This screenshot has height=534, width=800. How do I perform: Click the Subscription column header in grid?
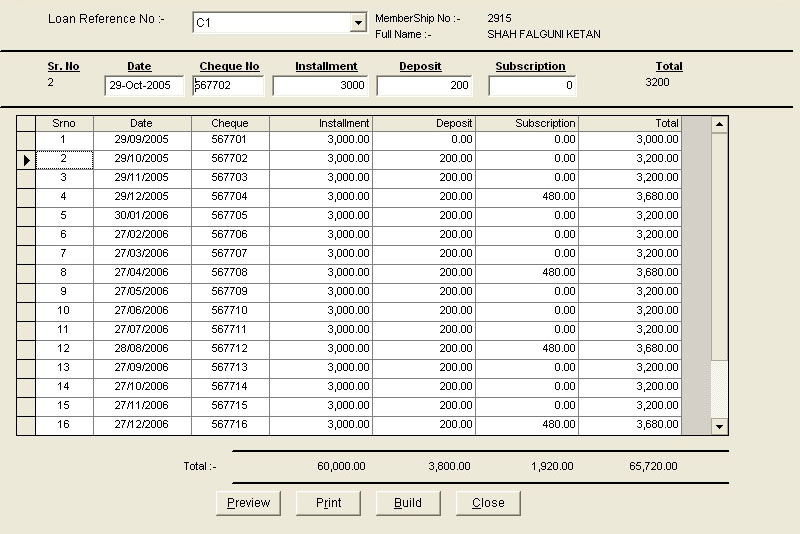[526, 123]
